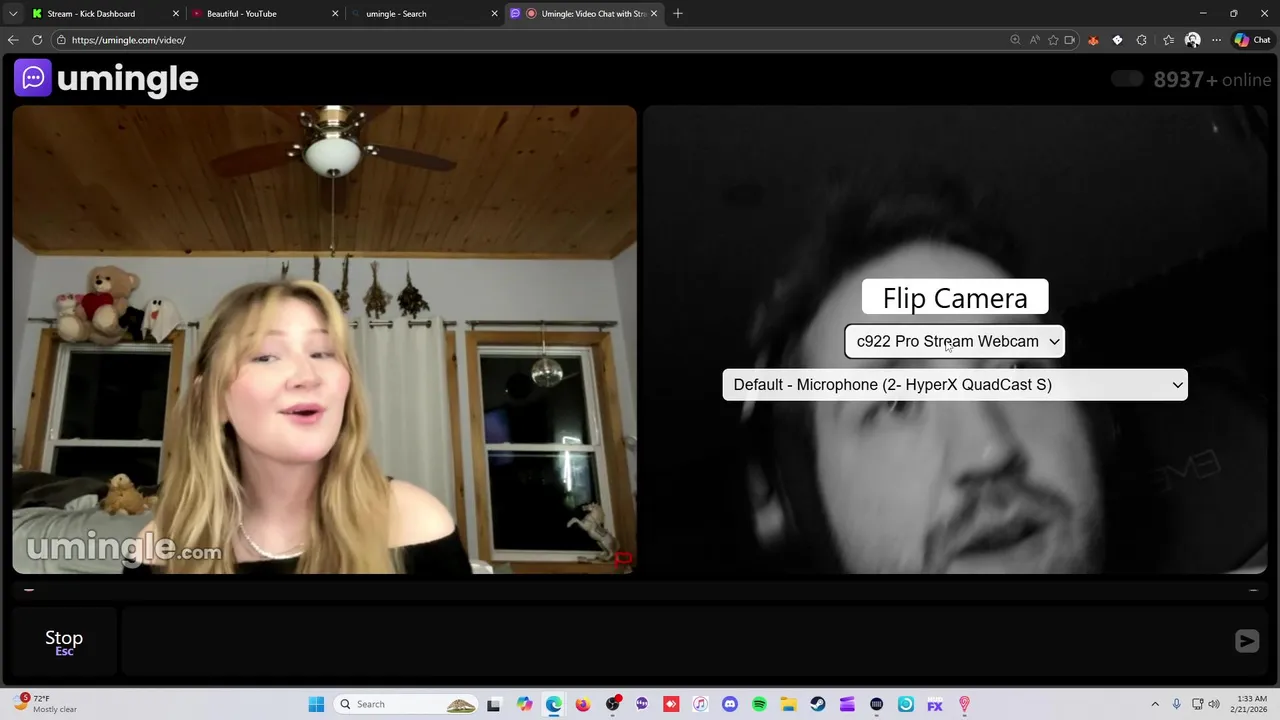Viewport: 1280px width, 720px height.
Task: Open Spotify from the taskbar
Action: [x=759, y=704]
